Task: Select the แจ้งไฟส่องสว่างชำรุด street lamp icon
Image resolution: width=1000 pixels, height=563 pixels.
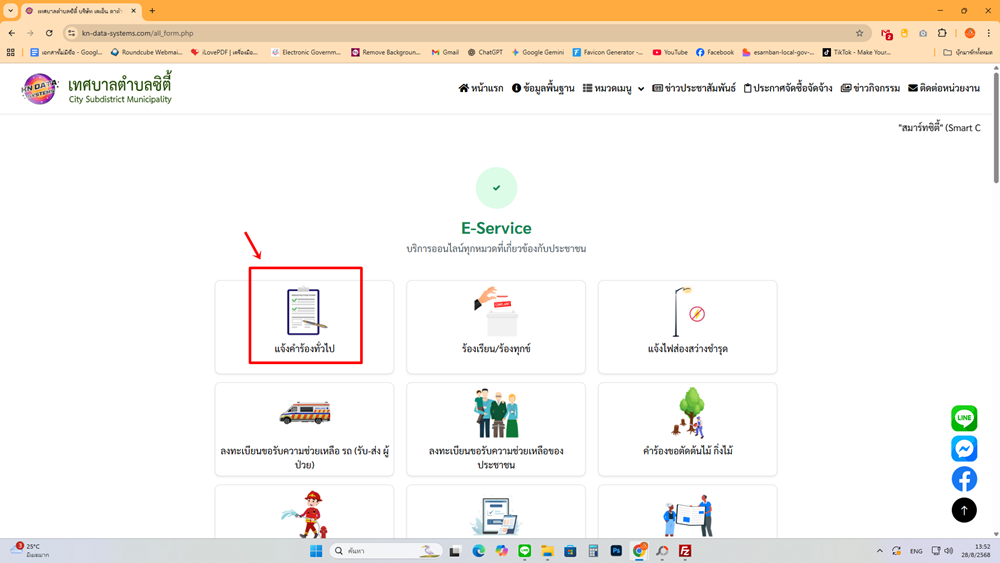Action: [x=688, y=314]
